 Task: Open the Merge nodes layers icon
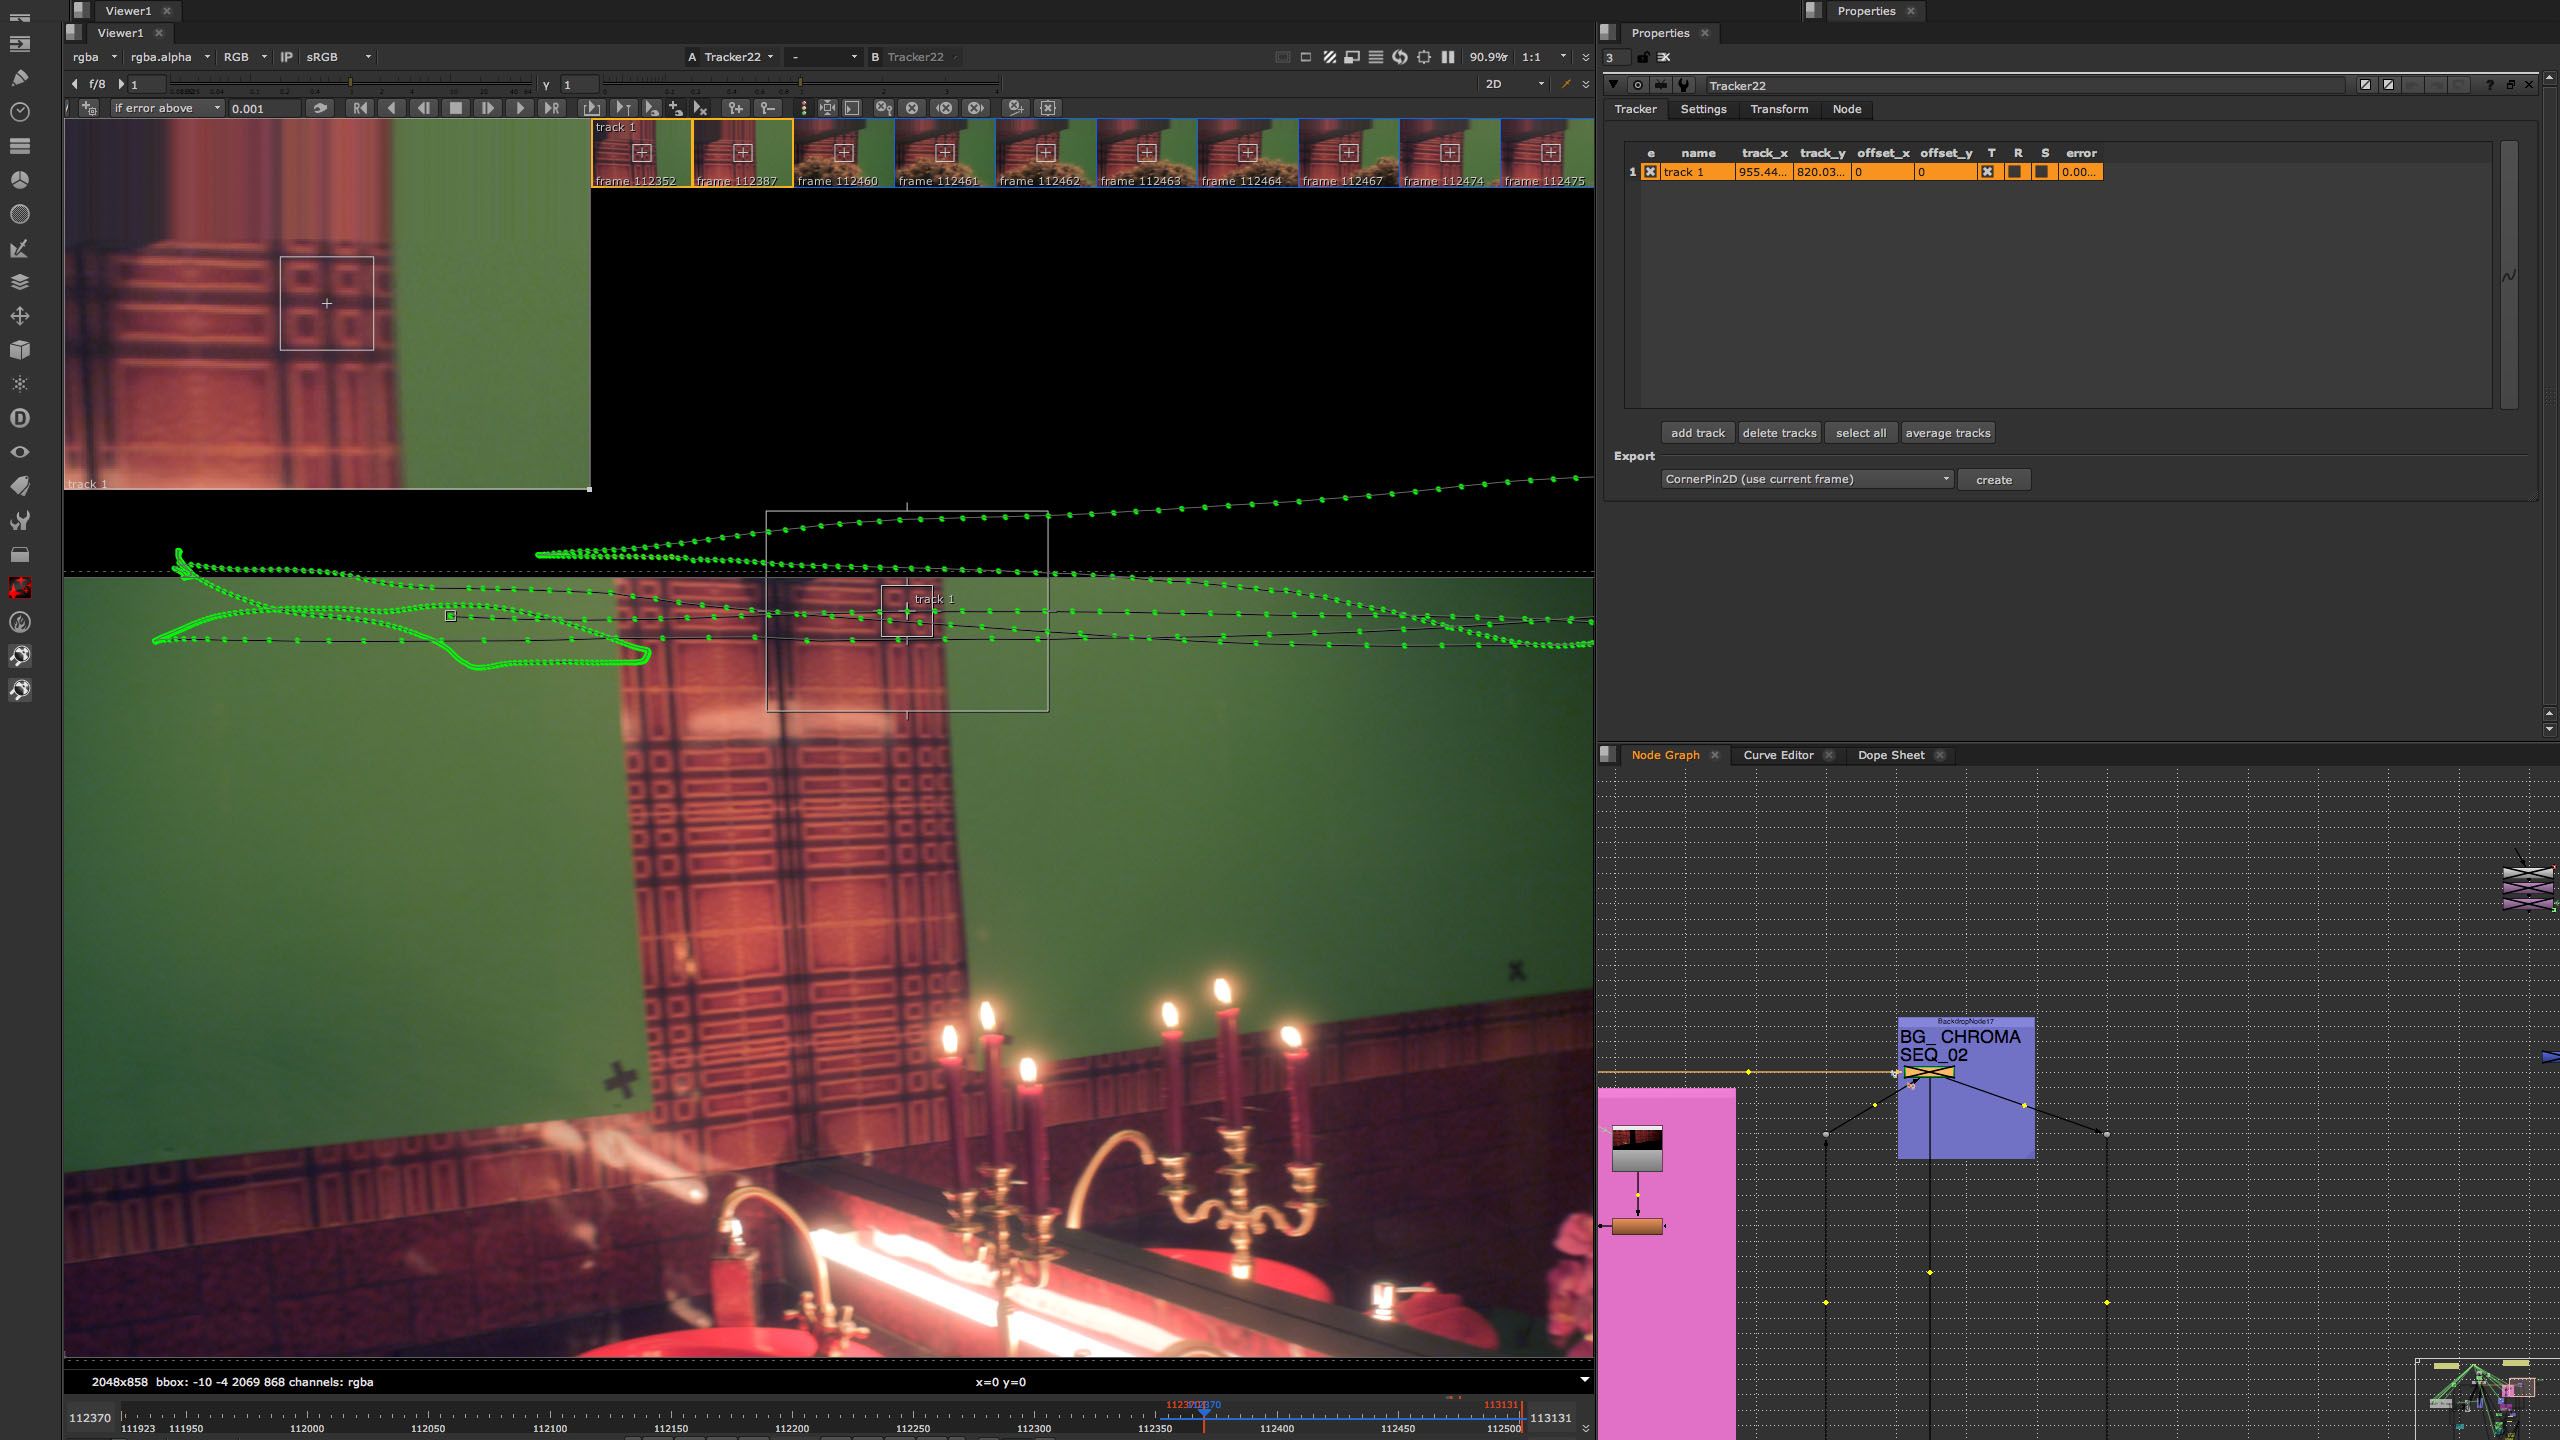(19, 282)
